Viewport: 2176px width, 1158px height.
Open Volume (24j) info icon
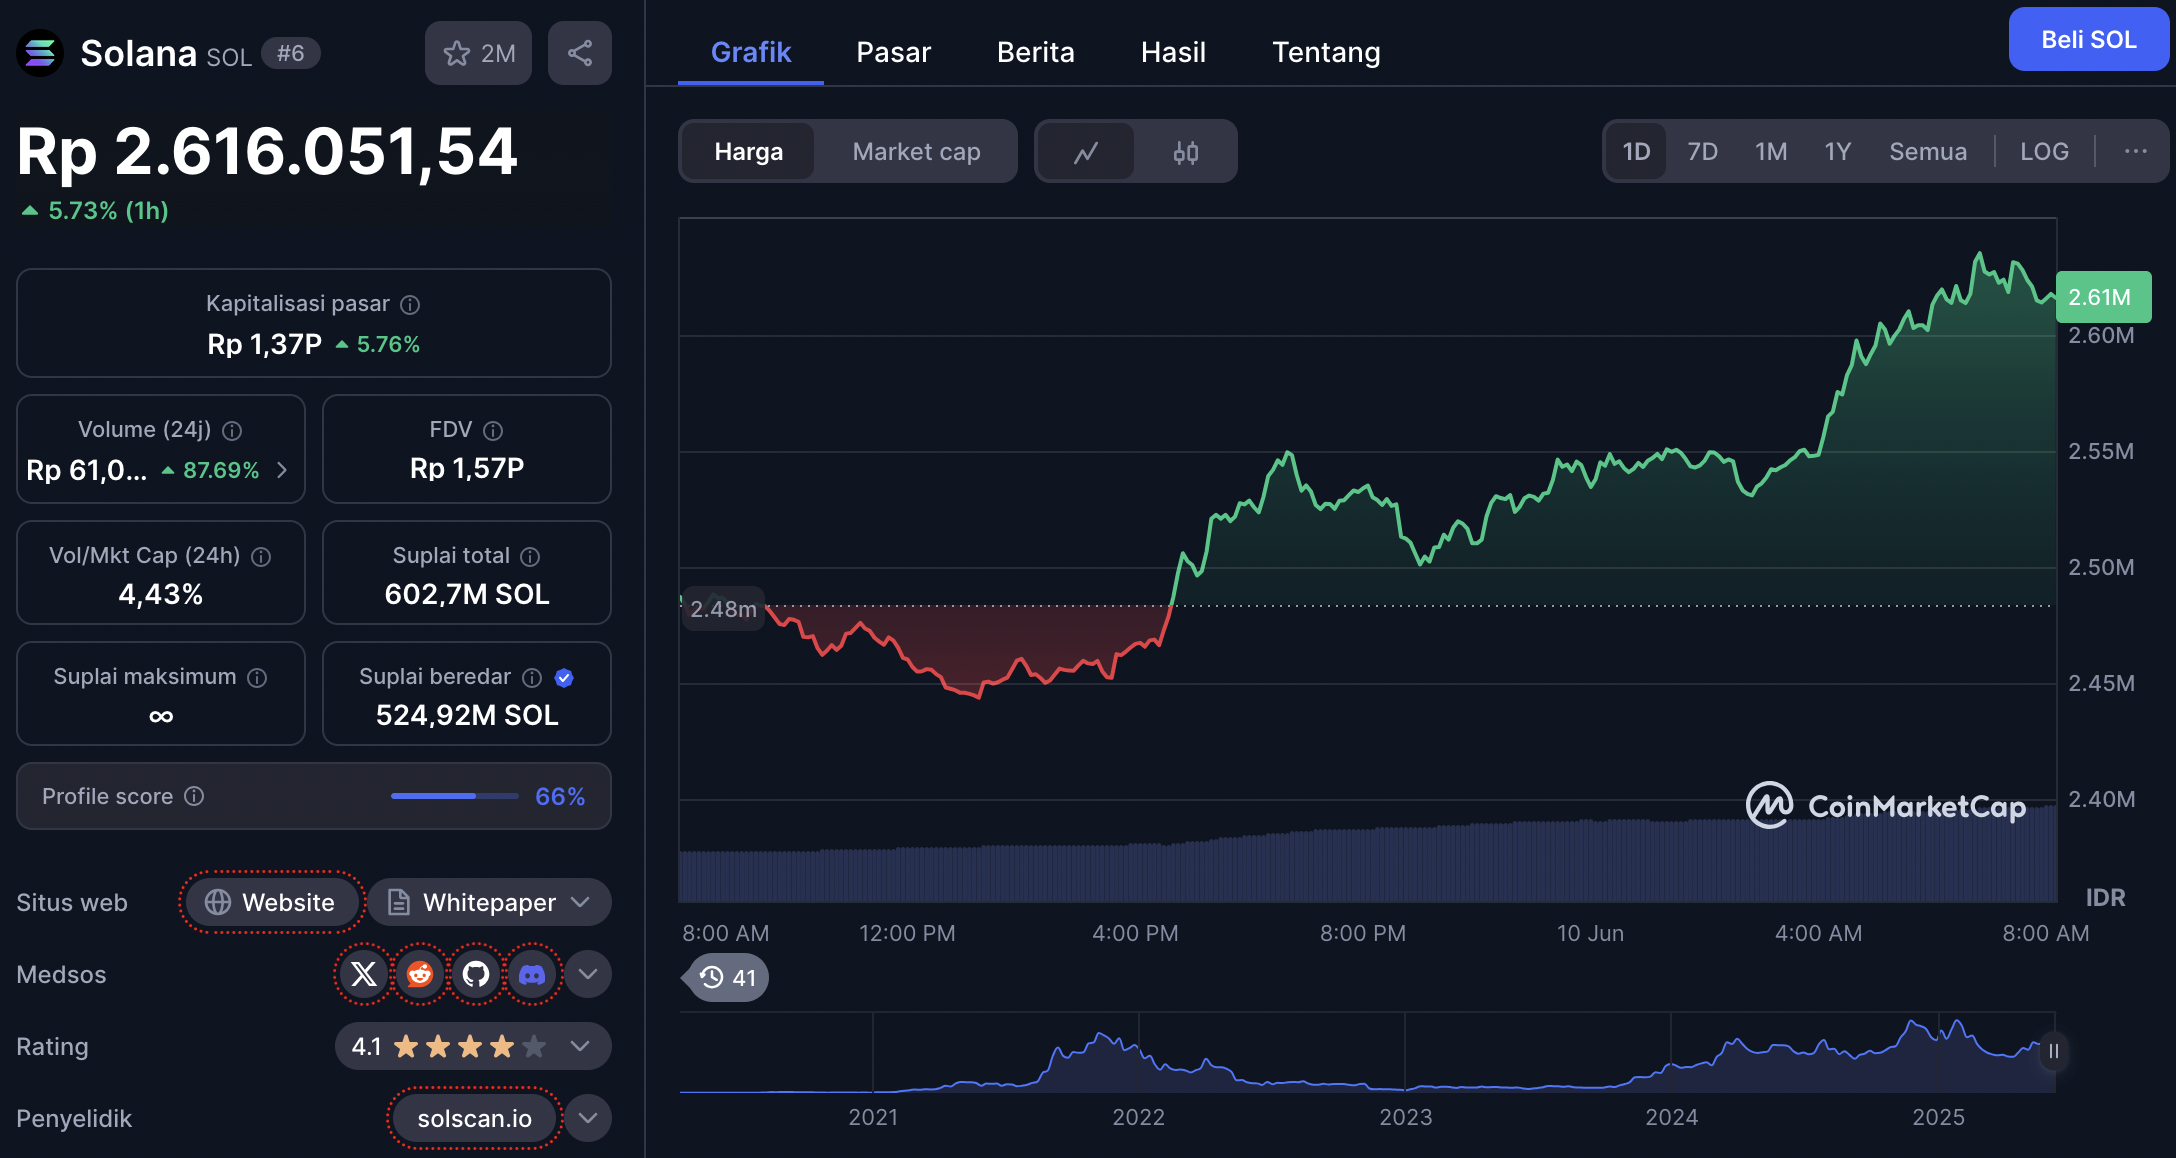pos(232,430)
